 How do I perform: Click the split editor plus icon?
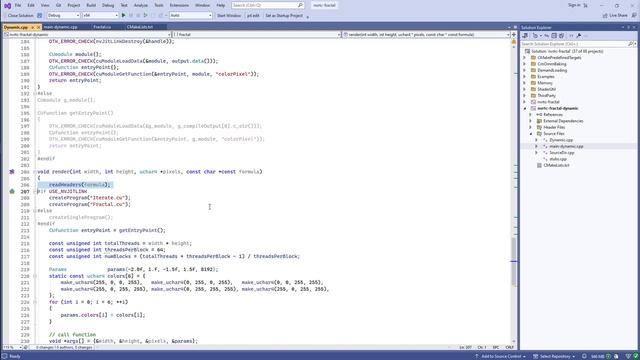click(x=513, y=35)
